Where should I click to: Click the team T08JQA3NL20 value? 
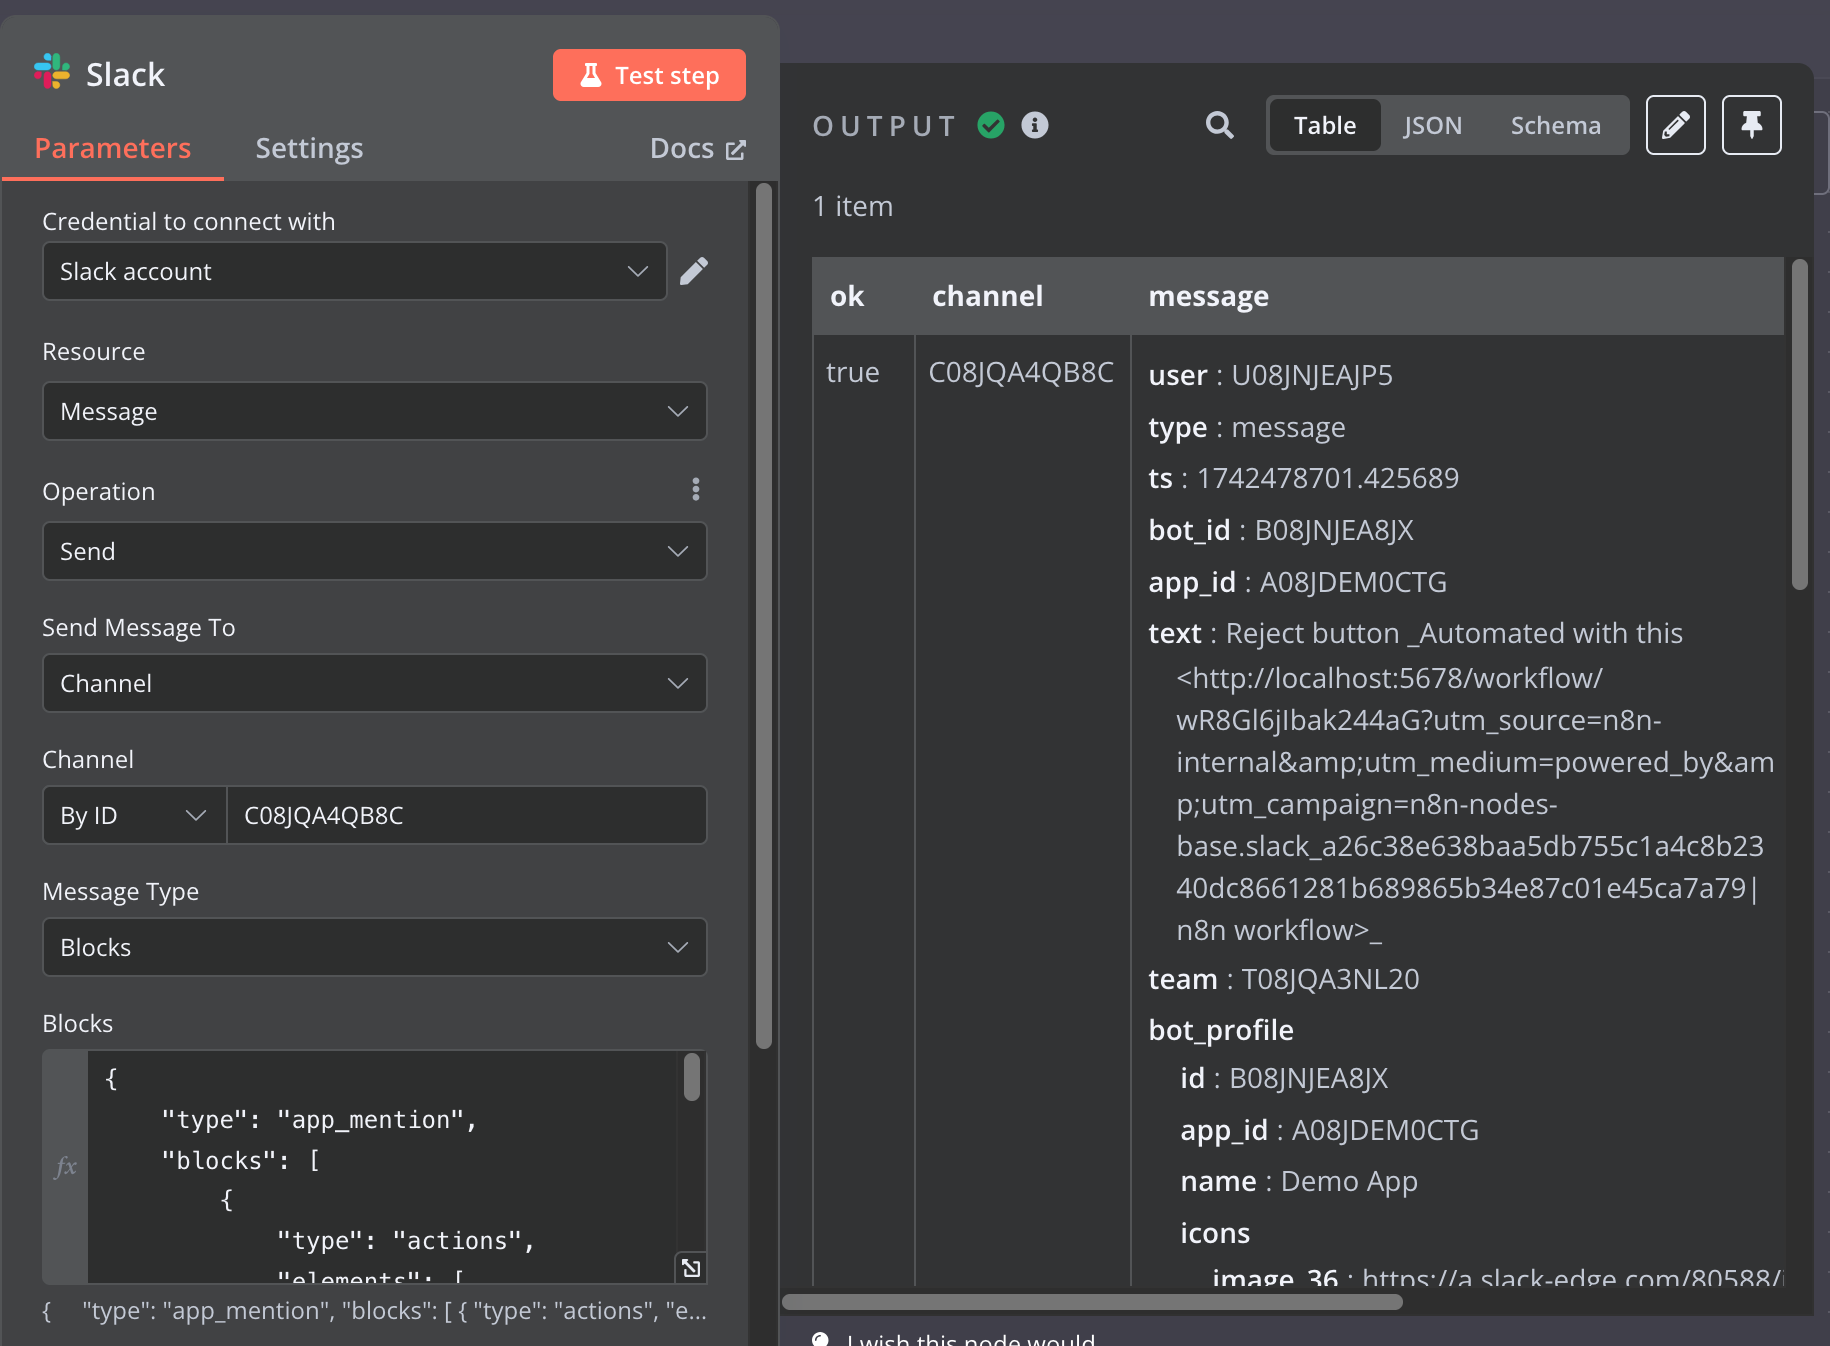pyautogui.click(x=1330, y=979)
